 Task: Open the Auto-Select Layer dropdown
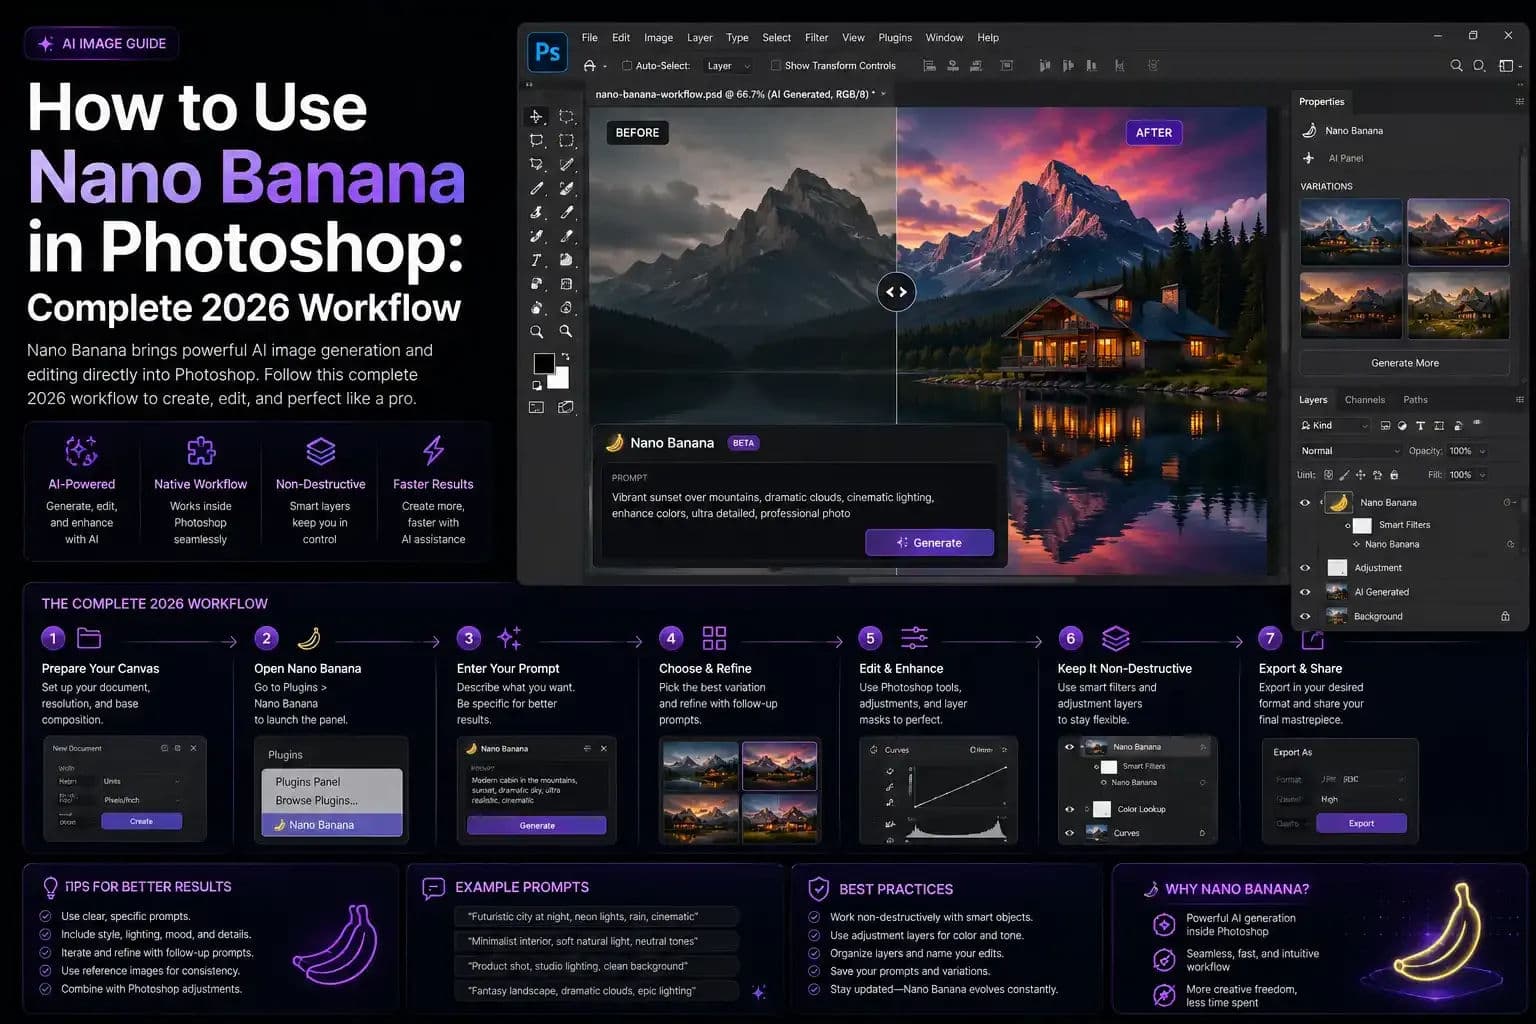tap(727, 66)
